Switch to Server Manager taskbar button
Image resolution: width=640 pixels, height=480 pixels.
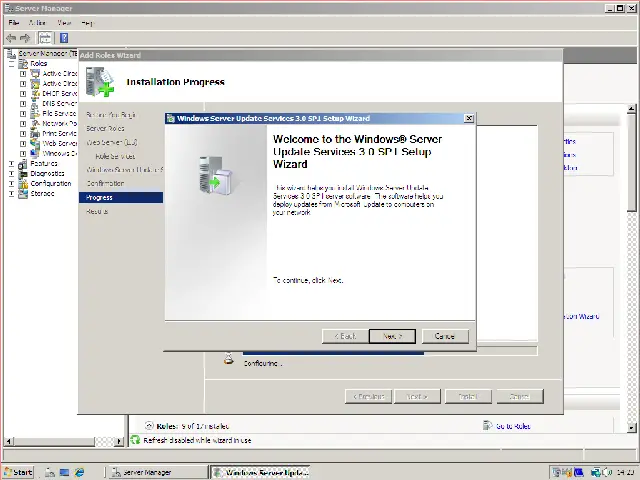click(x=158, y=472)
